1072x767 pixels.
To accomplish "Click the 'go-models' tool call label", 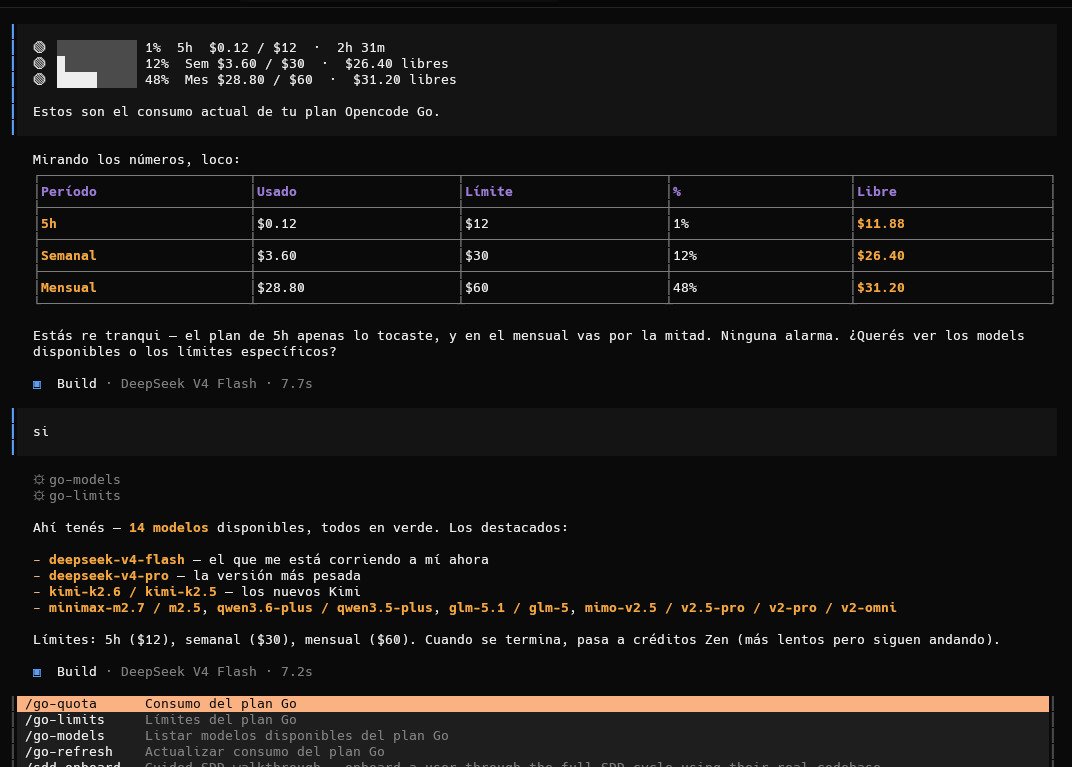I will (x=84, y=479).
